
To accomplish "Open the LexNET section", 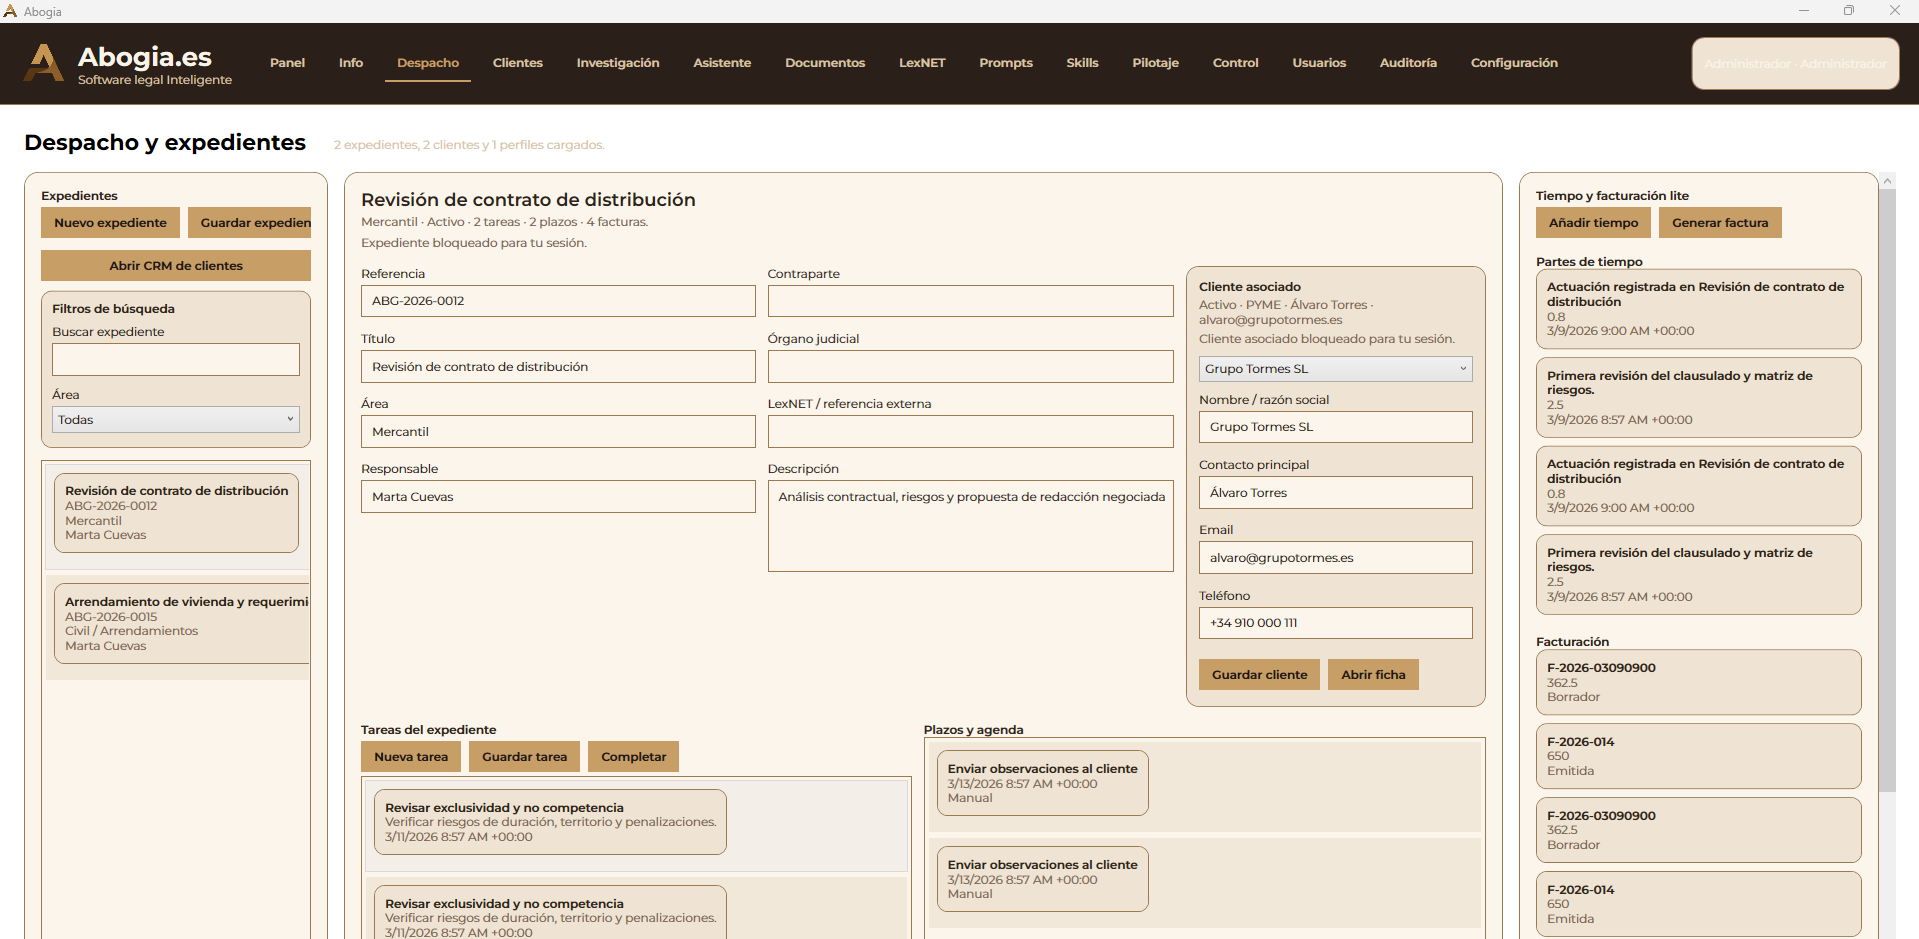I will pyautogui.click(x=921, y=62).
